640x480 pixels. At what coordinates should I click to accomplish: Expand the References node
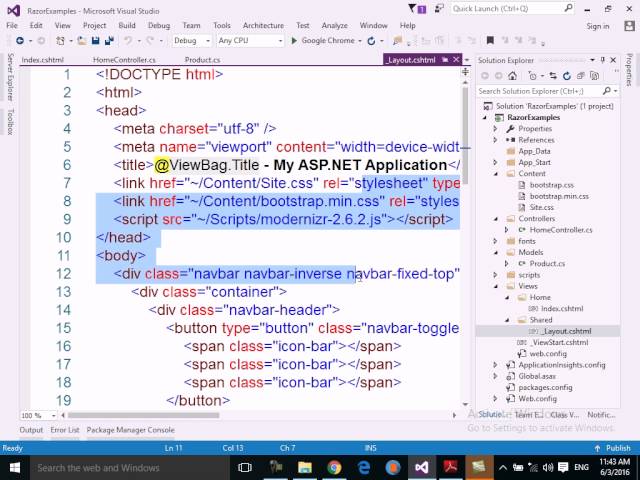[x=495, y=140]
